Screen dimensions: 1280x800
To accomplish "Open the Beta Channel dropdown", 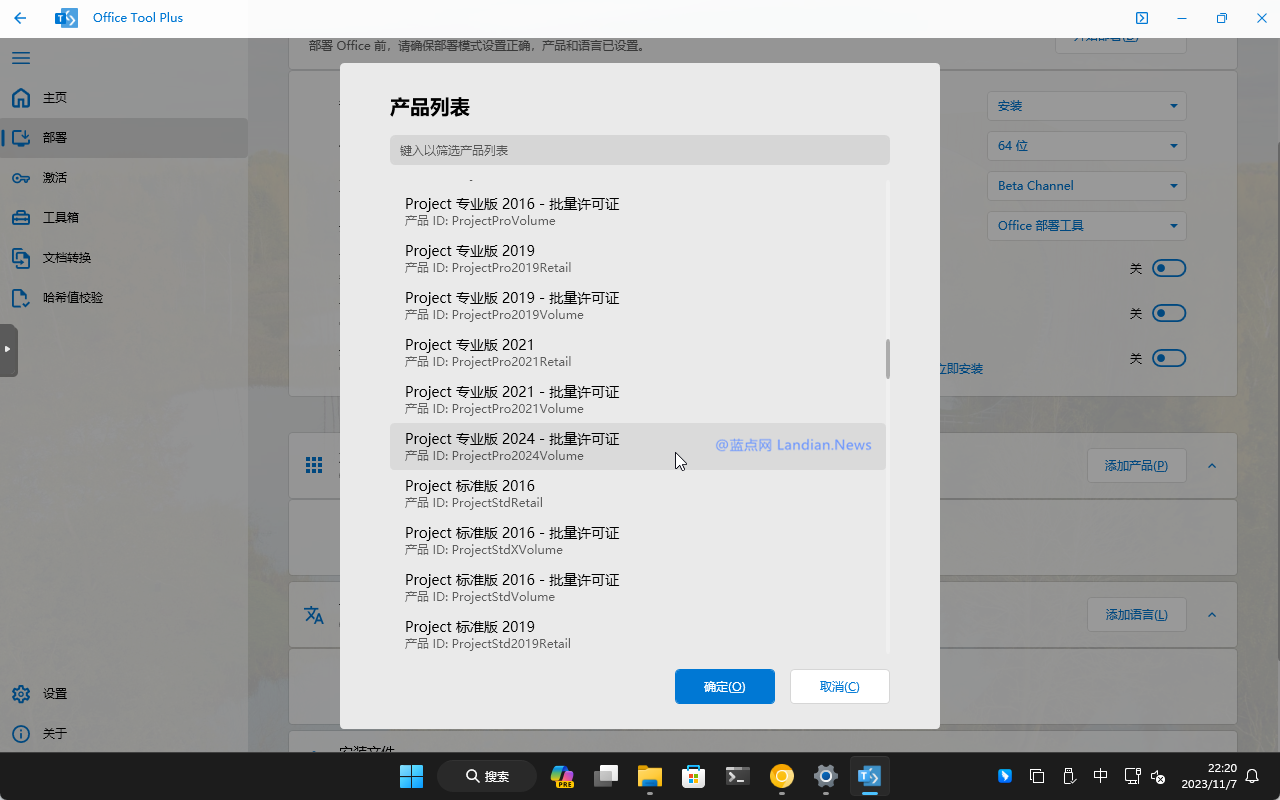I will point(1086,186).
